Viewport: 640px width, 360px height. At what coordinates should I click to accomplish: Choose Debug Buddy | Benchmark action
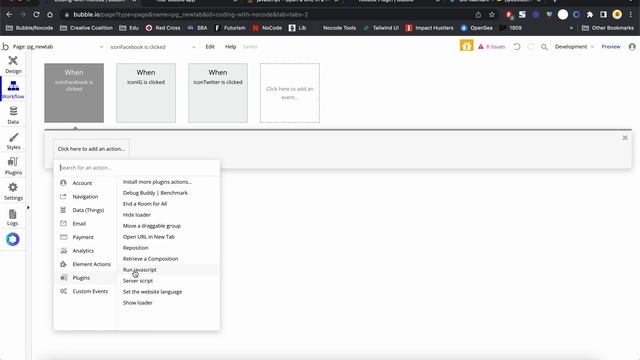coord(155,193)
